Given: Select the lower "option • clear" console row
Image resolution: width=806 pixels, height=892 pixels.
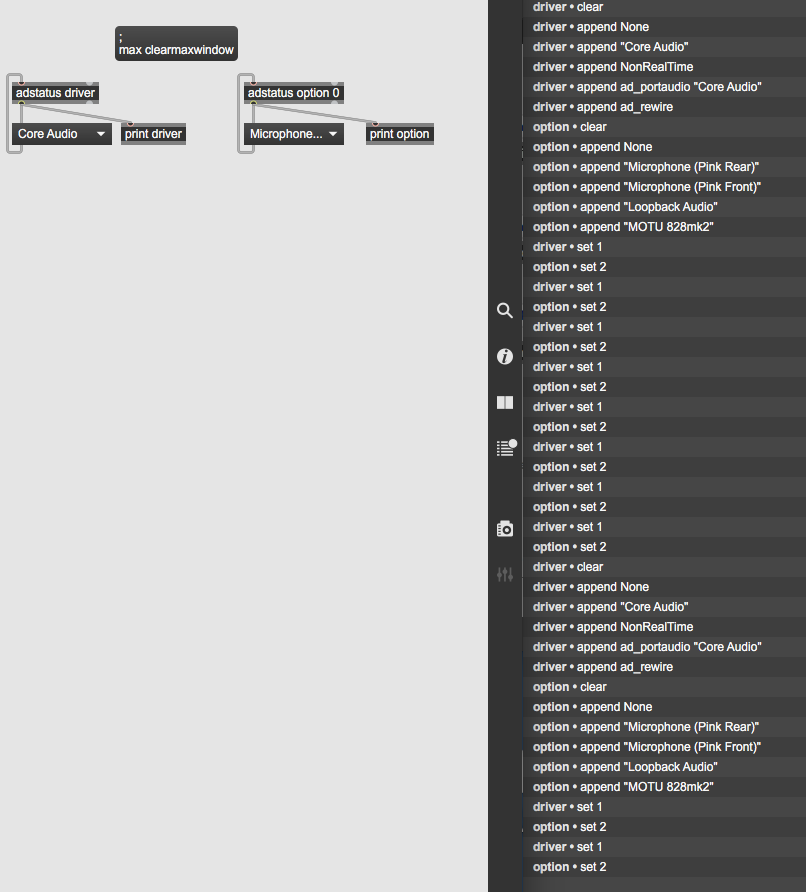Looking at the screenshot, I should (664, 687).
